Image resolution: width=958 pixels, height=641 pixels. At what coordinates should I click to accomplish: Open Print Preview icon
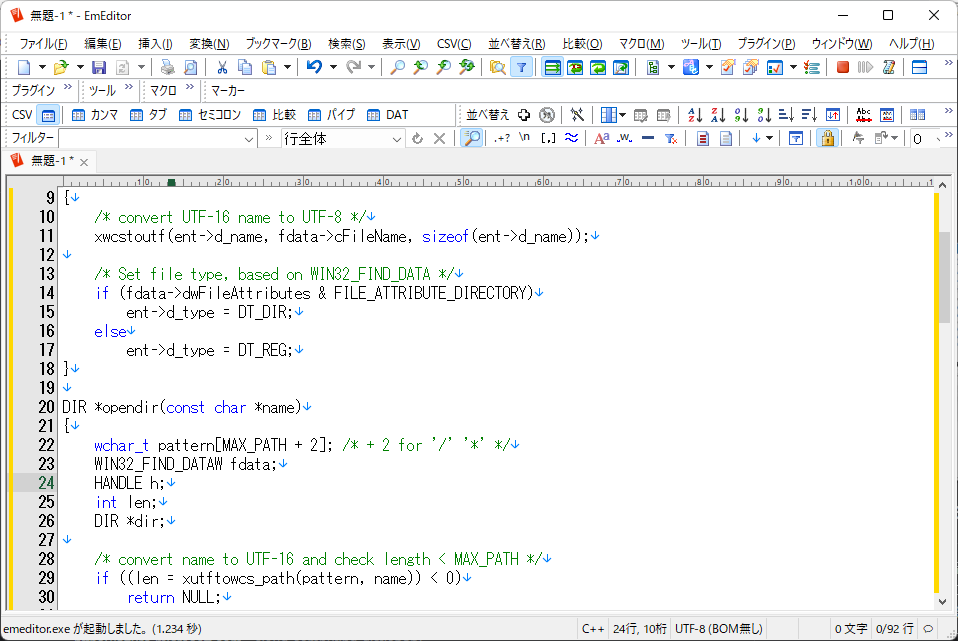click(x=191, y=67)
